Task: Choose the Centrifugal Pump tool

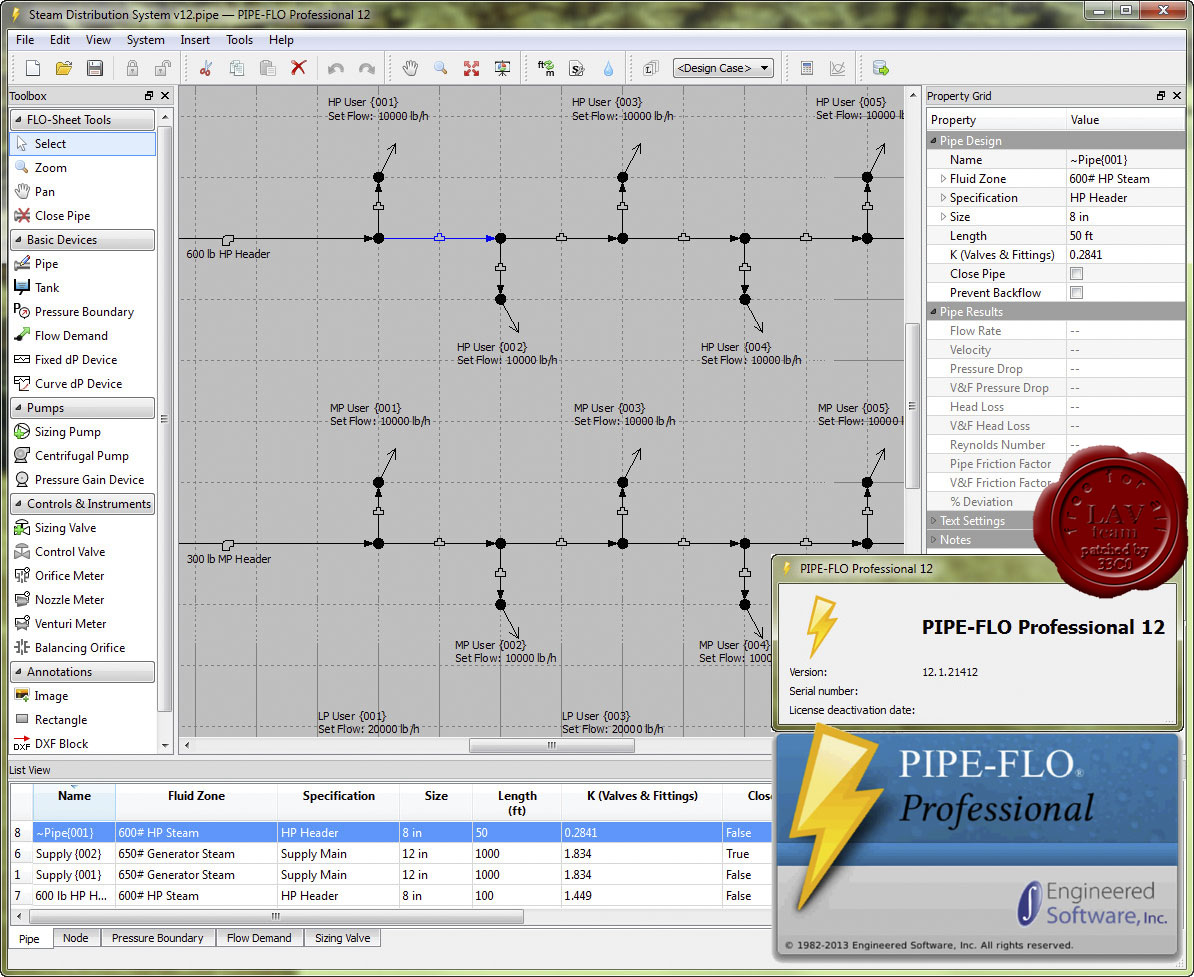Action: click(83, 455)
